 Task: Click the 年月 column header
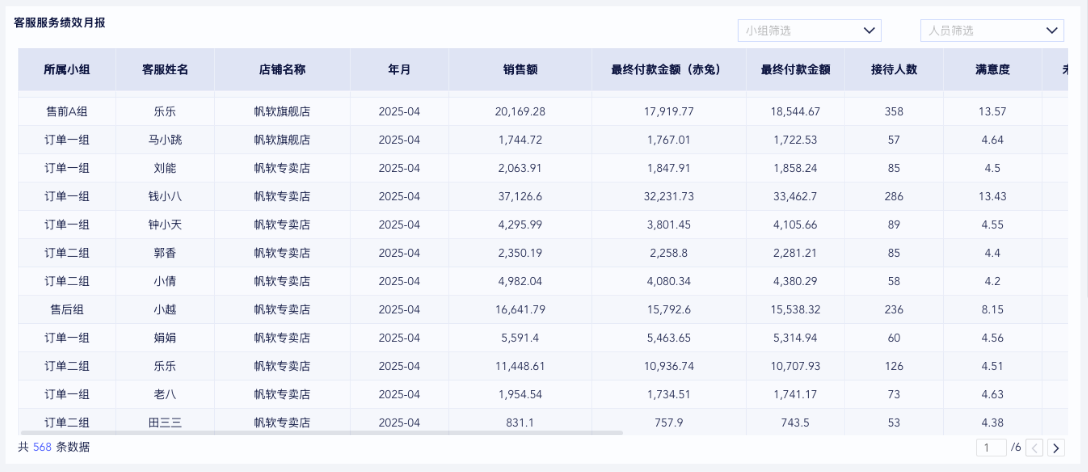[399, 70]
